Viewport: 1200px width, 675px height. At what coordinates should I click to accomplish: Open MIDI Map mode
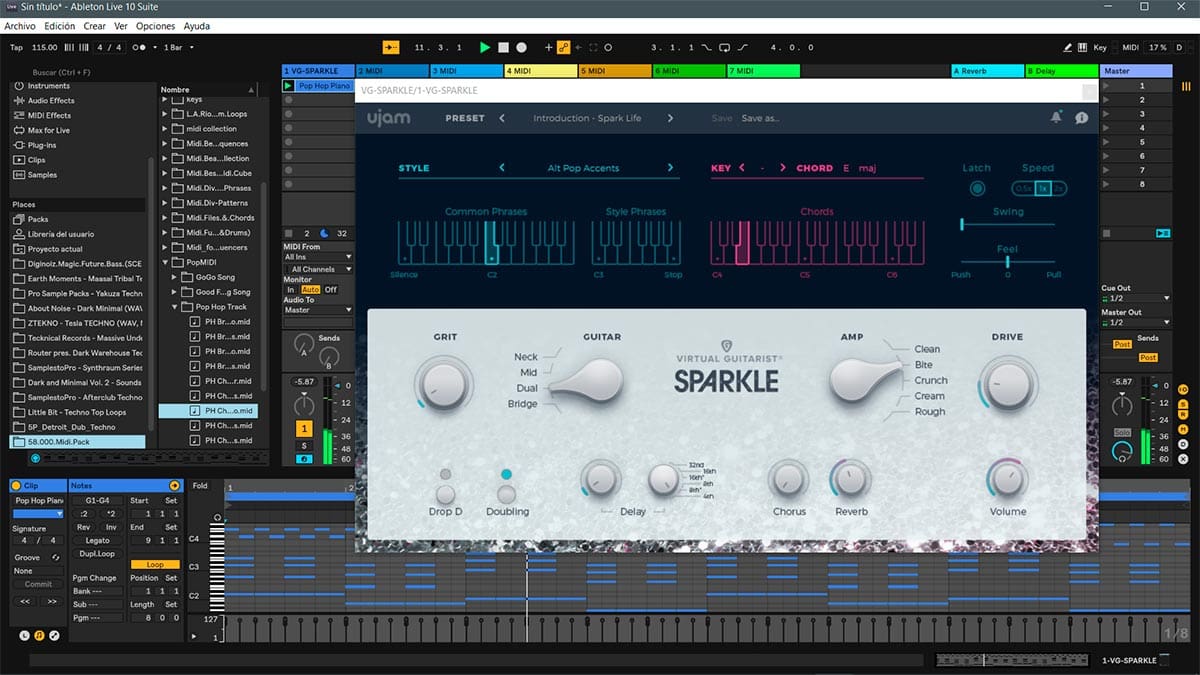pos(1130,47)
